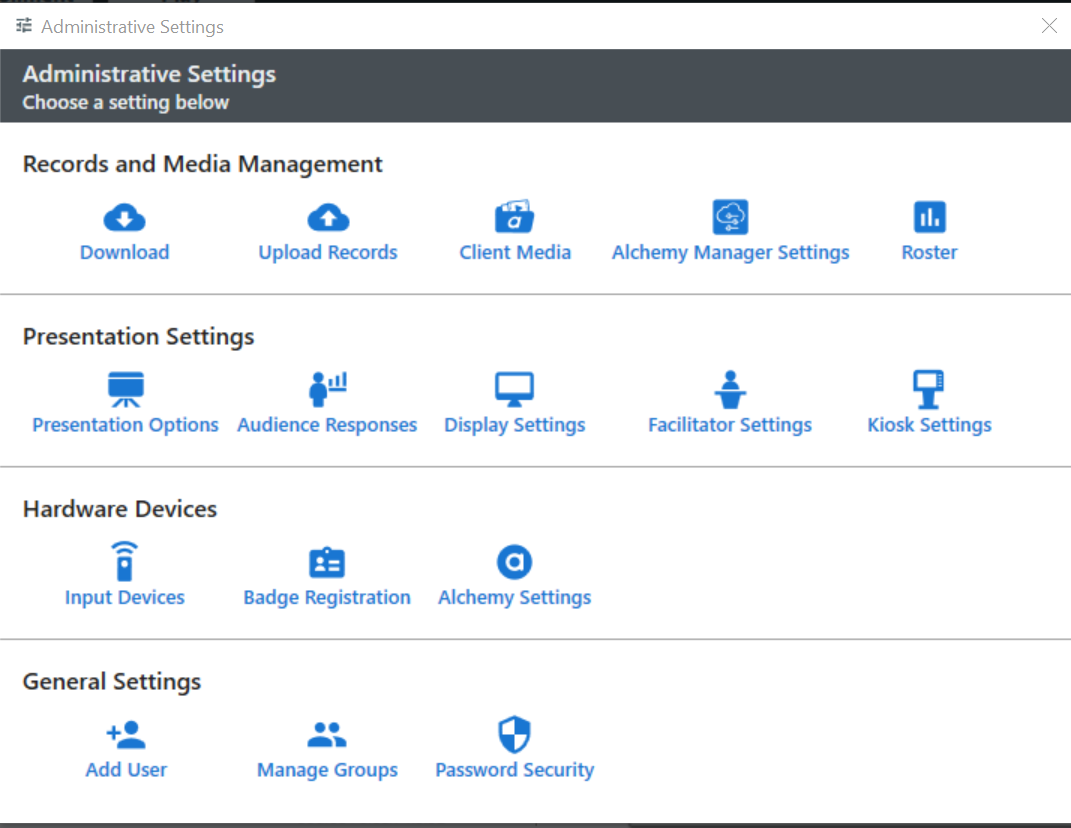
Task: Click the Download cloud icon
Action: [x=124, y=217]
